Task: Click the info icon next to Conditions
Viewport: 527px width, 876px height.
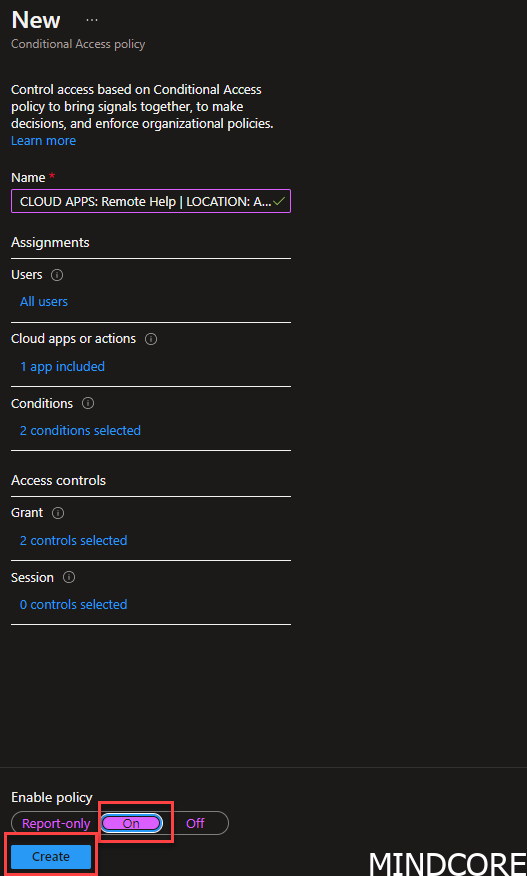Action: 88,403
